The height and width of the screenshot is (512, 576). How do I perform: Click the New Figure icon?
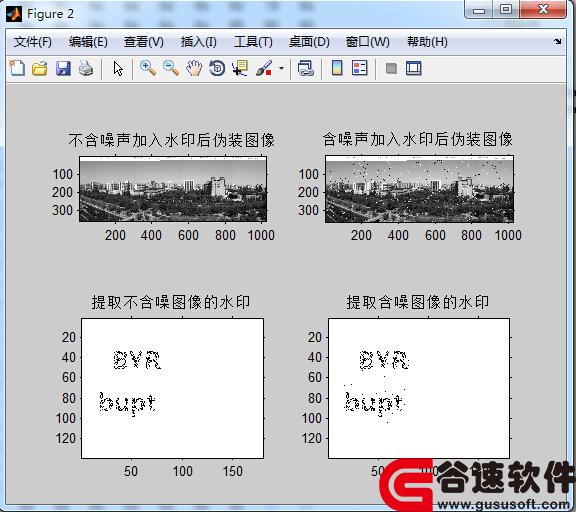[17, 68]
